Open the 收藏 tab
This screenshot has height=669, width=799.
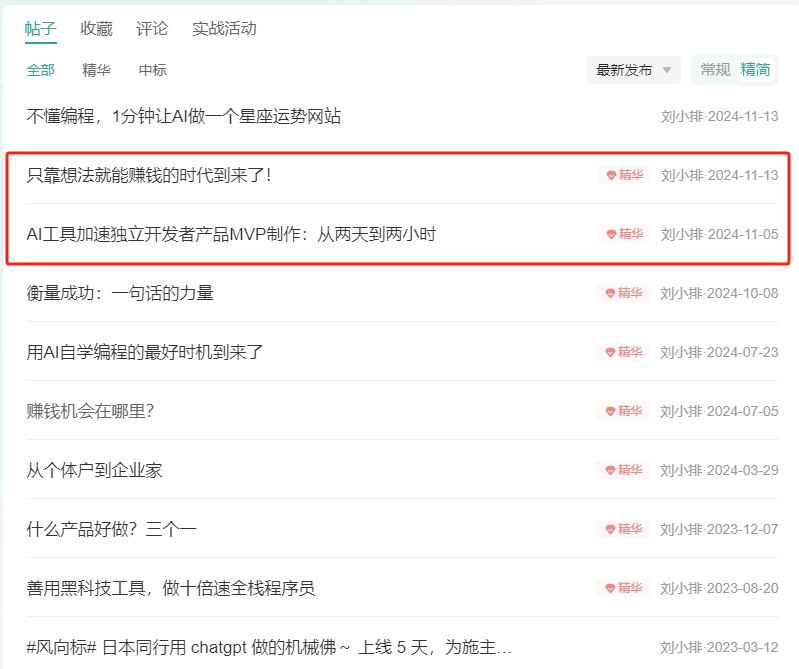[x=96, y=29]
